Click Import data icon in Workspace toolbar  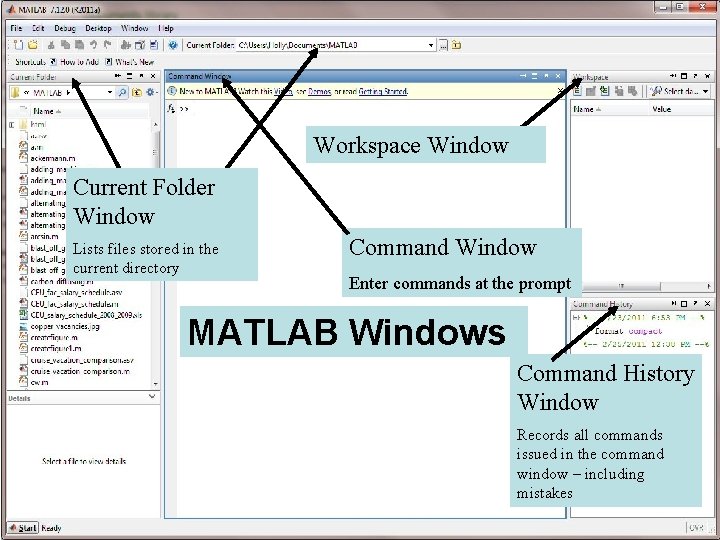click(x=605, y=91)
